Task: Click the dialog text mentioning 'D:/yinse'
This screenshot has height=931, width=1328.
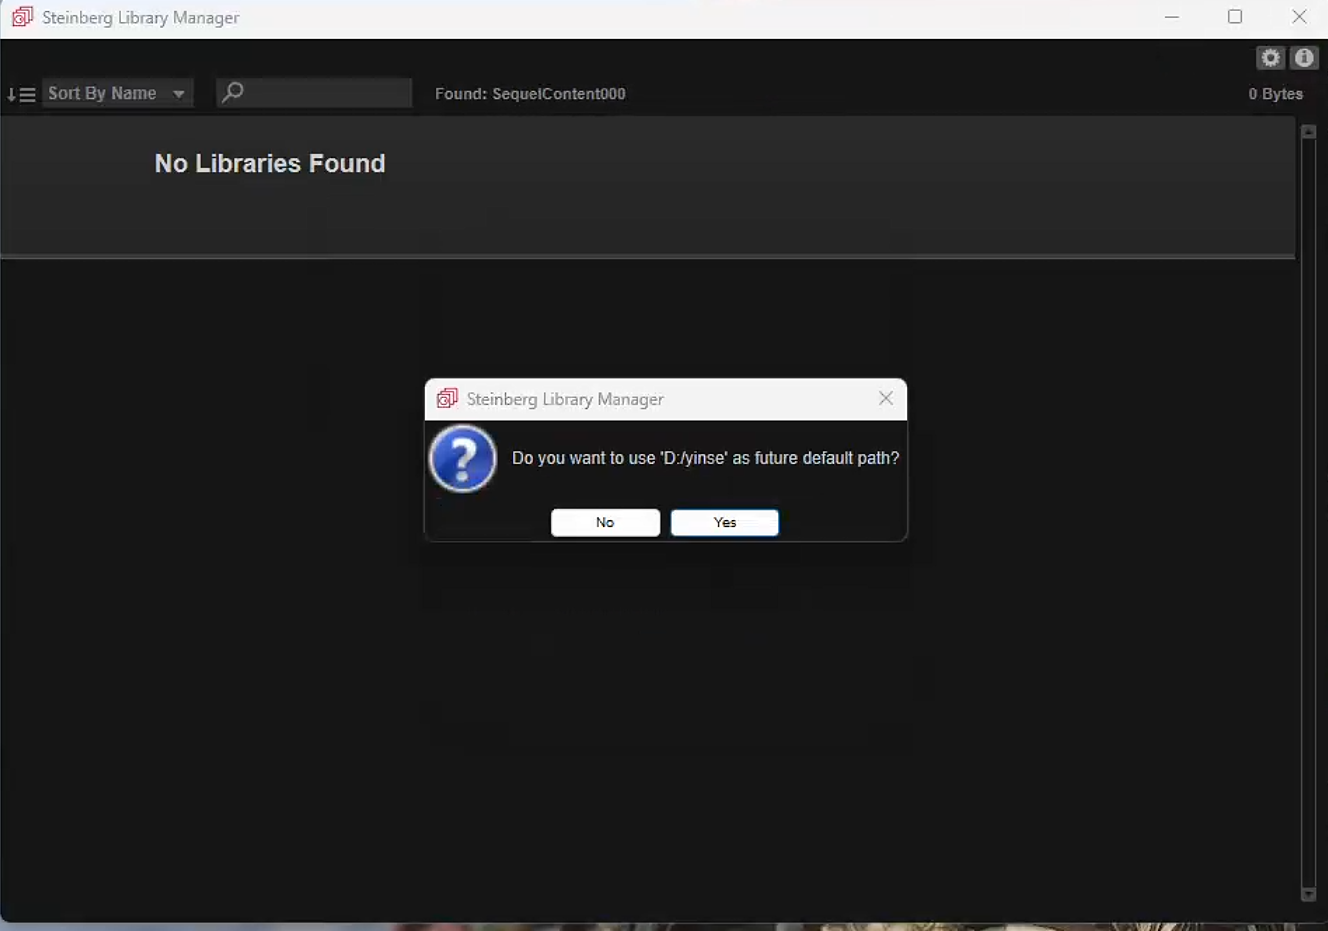Action: coord(706,458)
